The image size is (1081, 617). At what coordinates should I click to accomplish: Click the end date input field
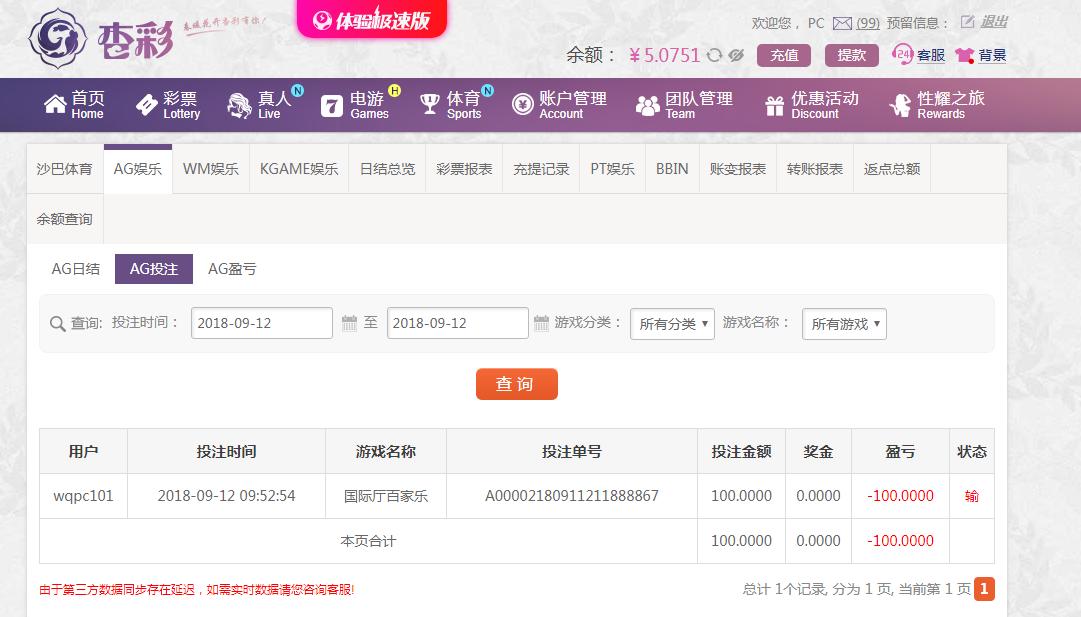(x=458, y=323)
